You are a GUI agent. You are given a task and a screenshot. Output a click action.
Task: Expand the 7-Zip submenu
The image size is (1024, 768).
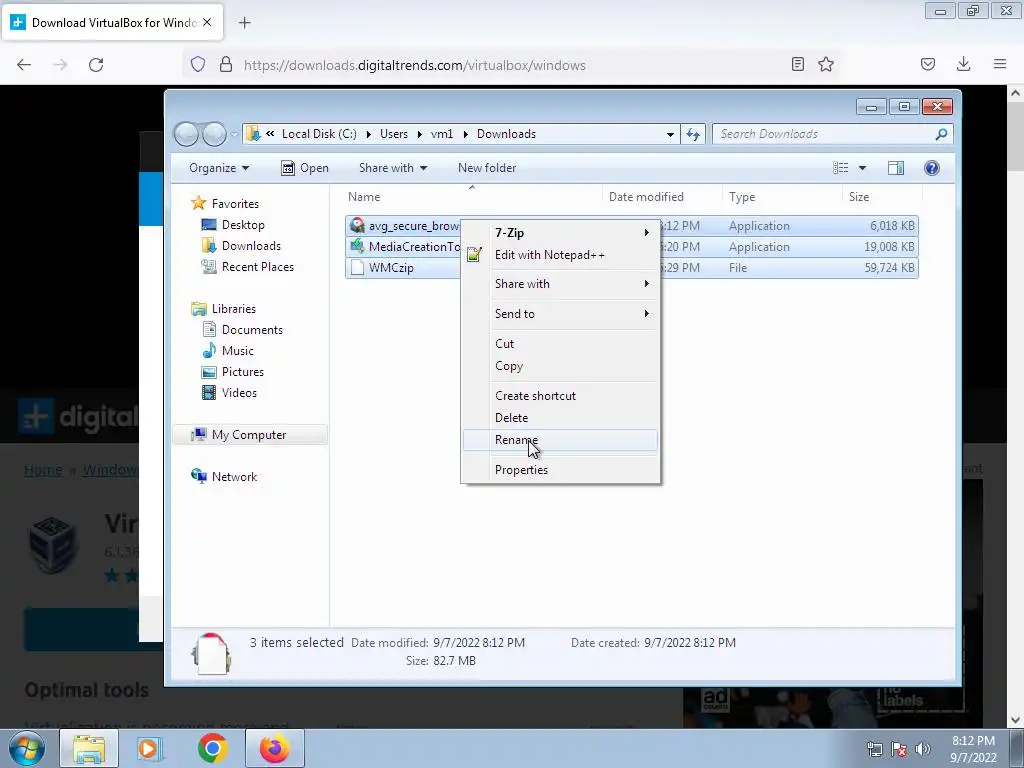pos(560,232)
